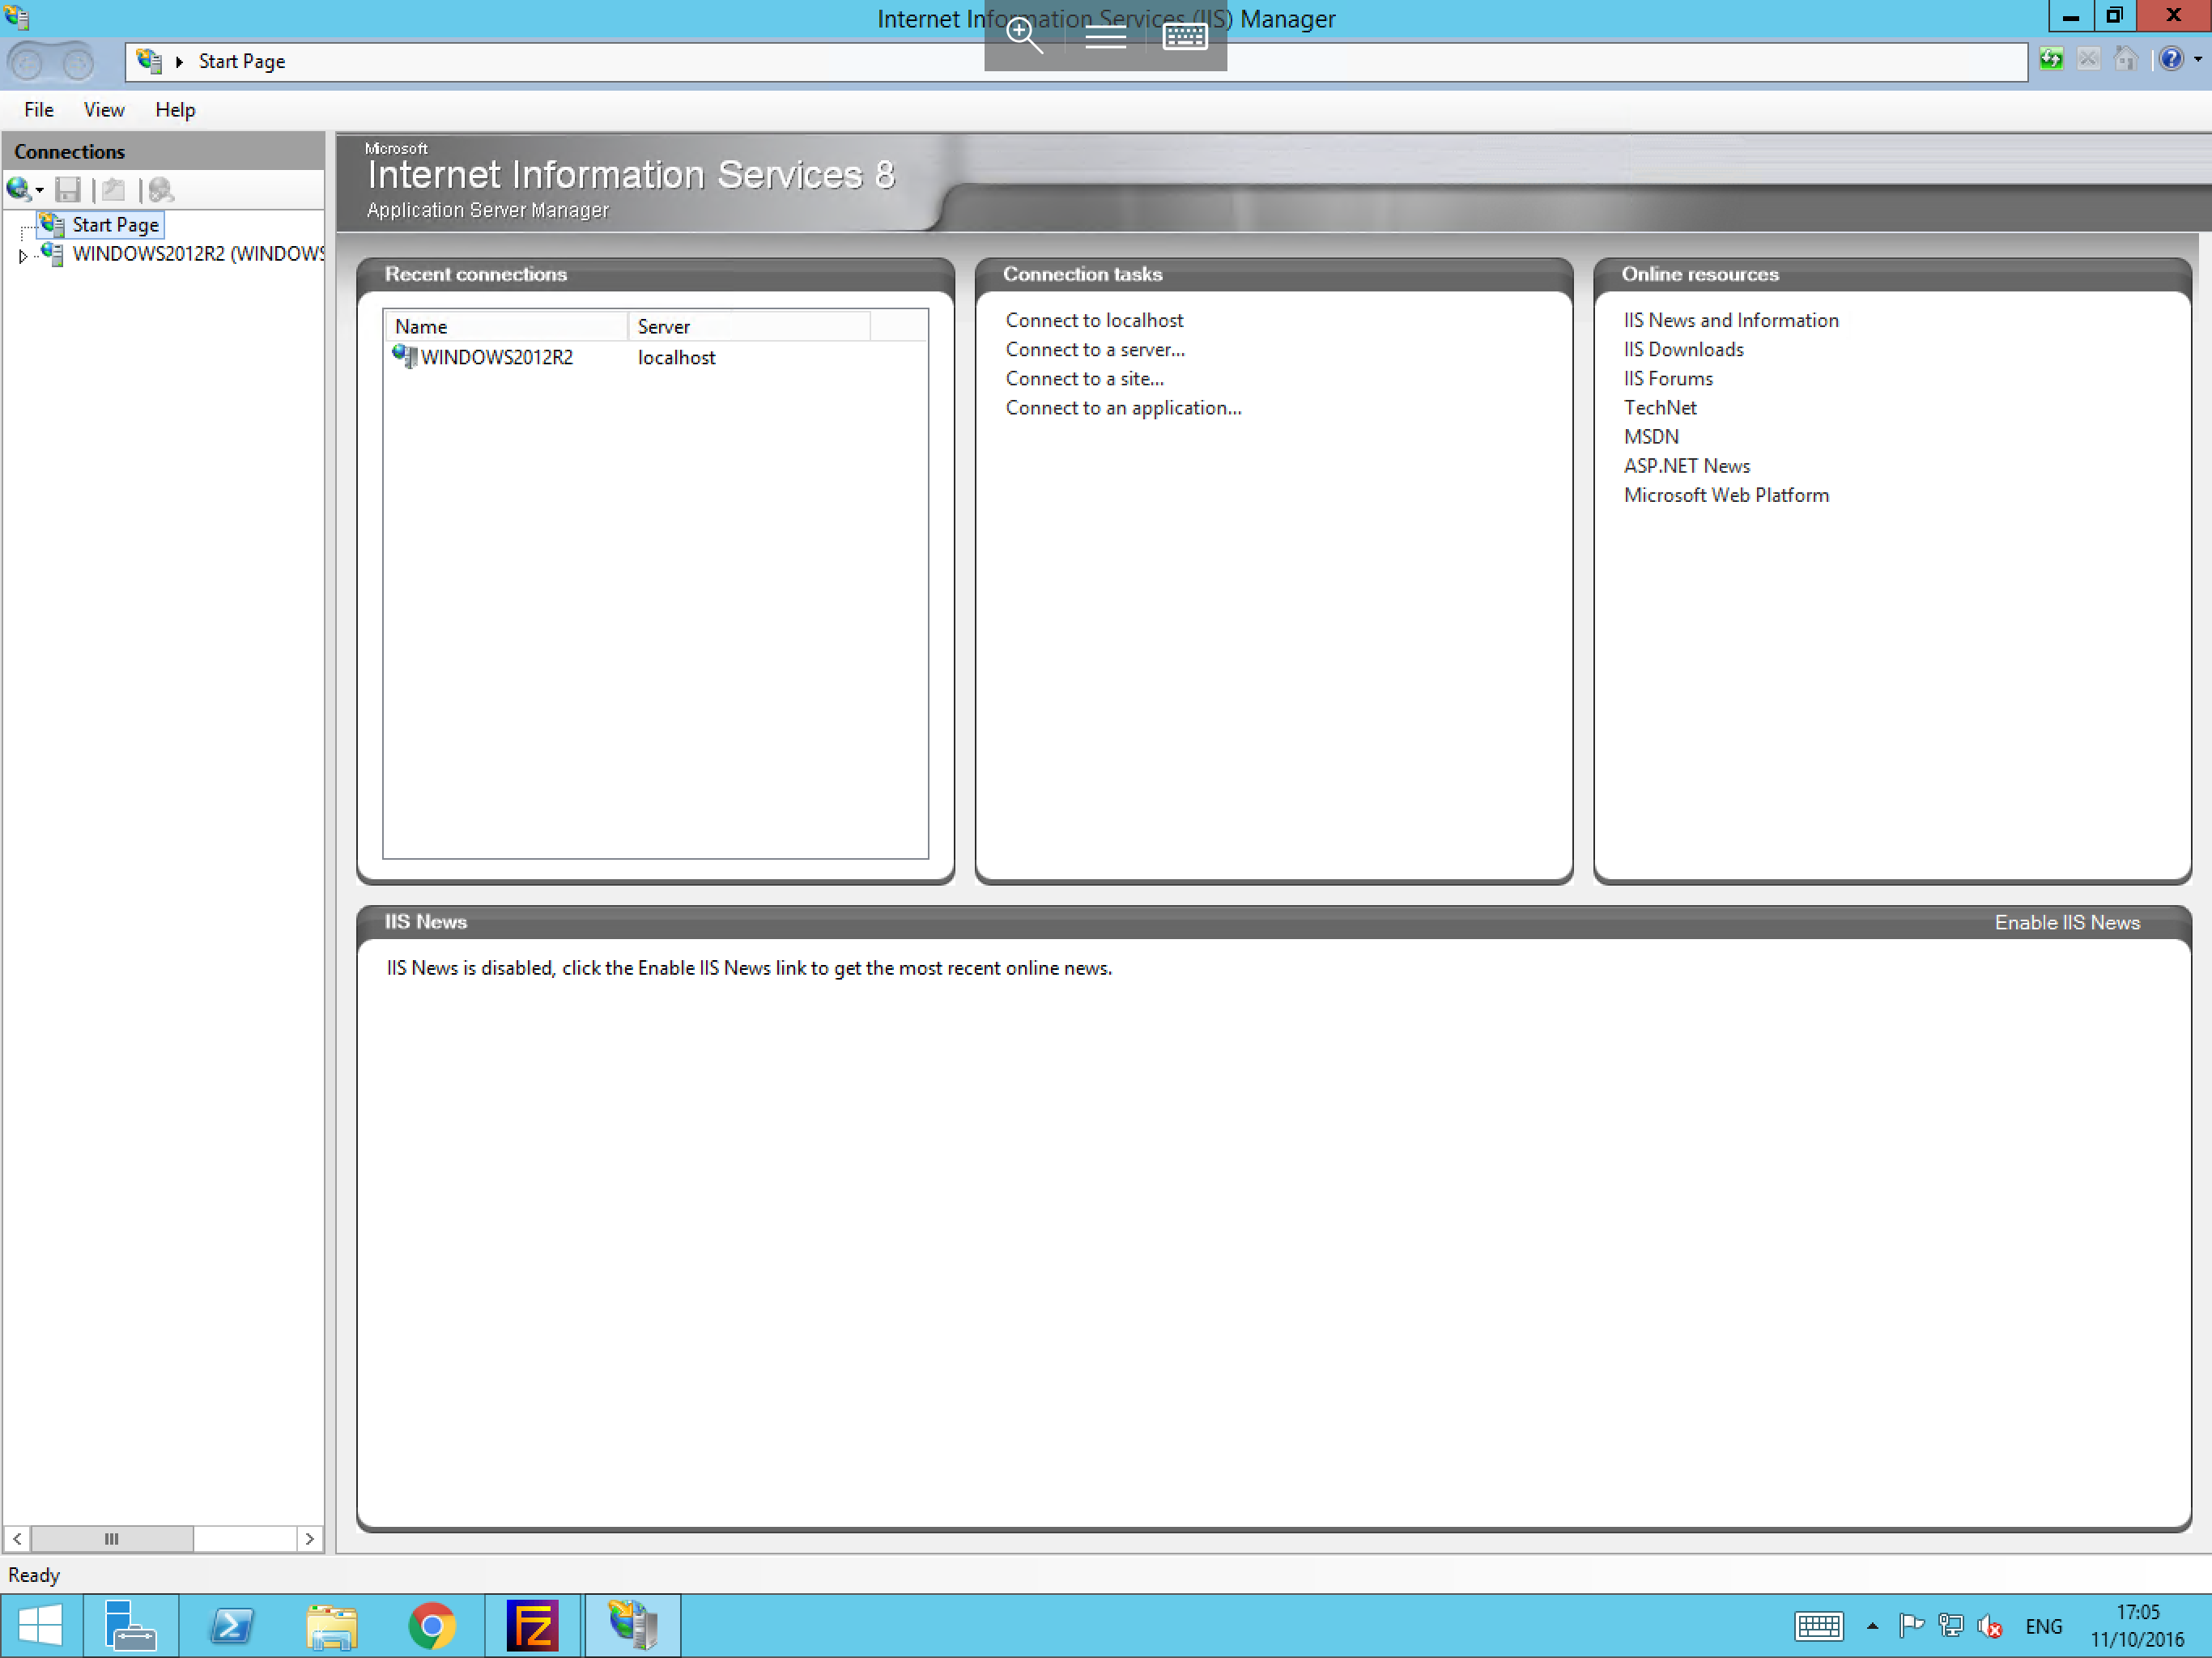The width and height of the screenshot is (2212, 1658).
Task: Open IIS Downloads link
Action: click(x=1684, y=350)
